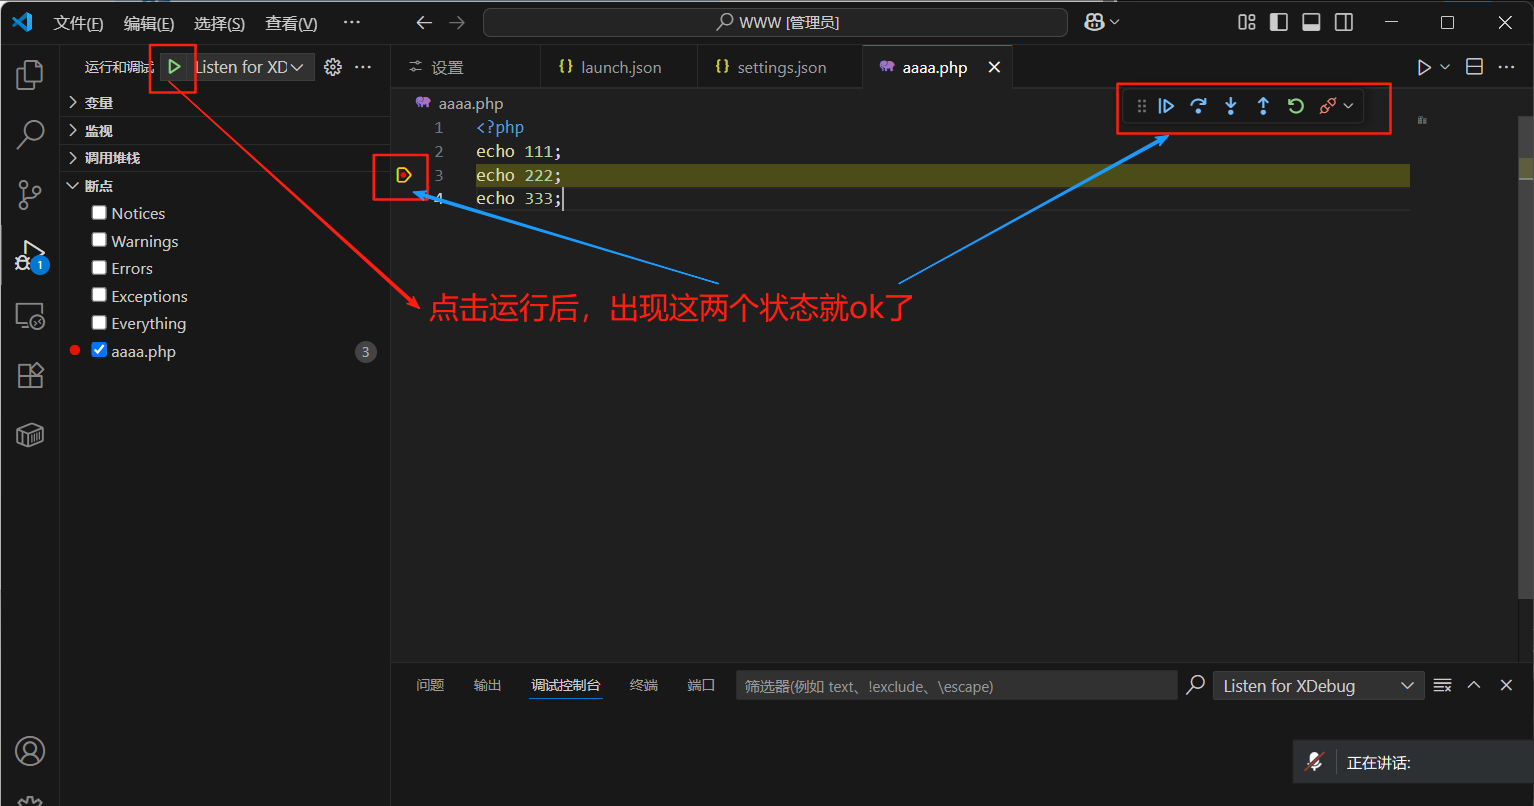1534x806 pixels.
Task: Expand the 变量 section
Action: (225, 103)
